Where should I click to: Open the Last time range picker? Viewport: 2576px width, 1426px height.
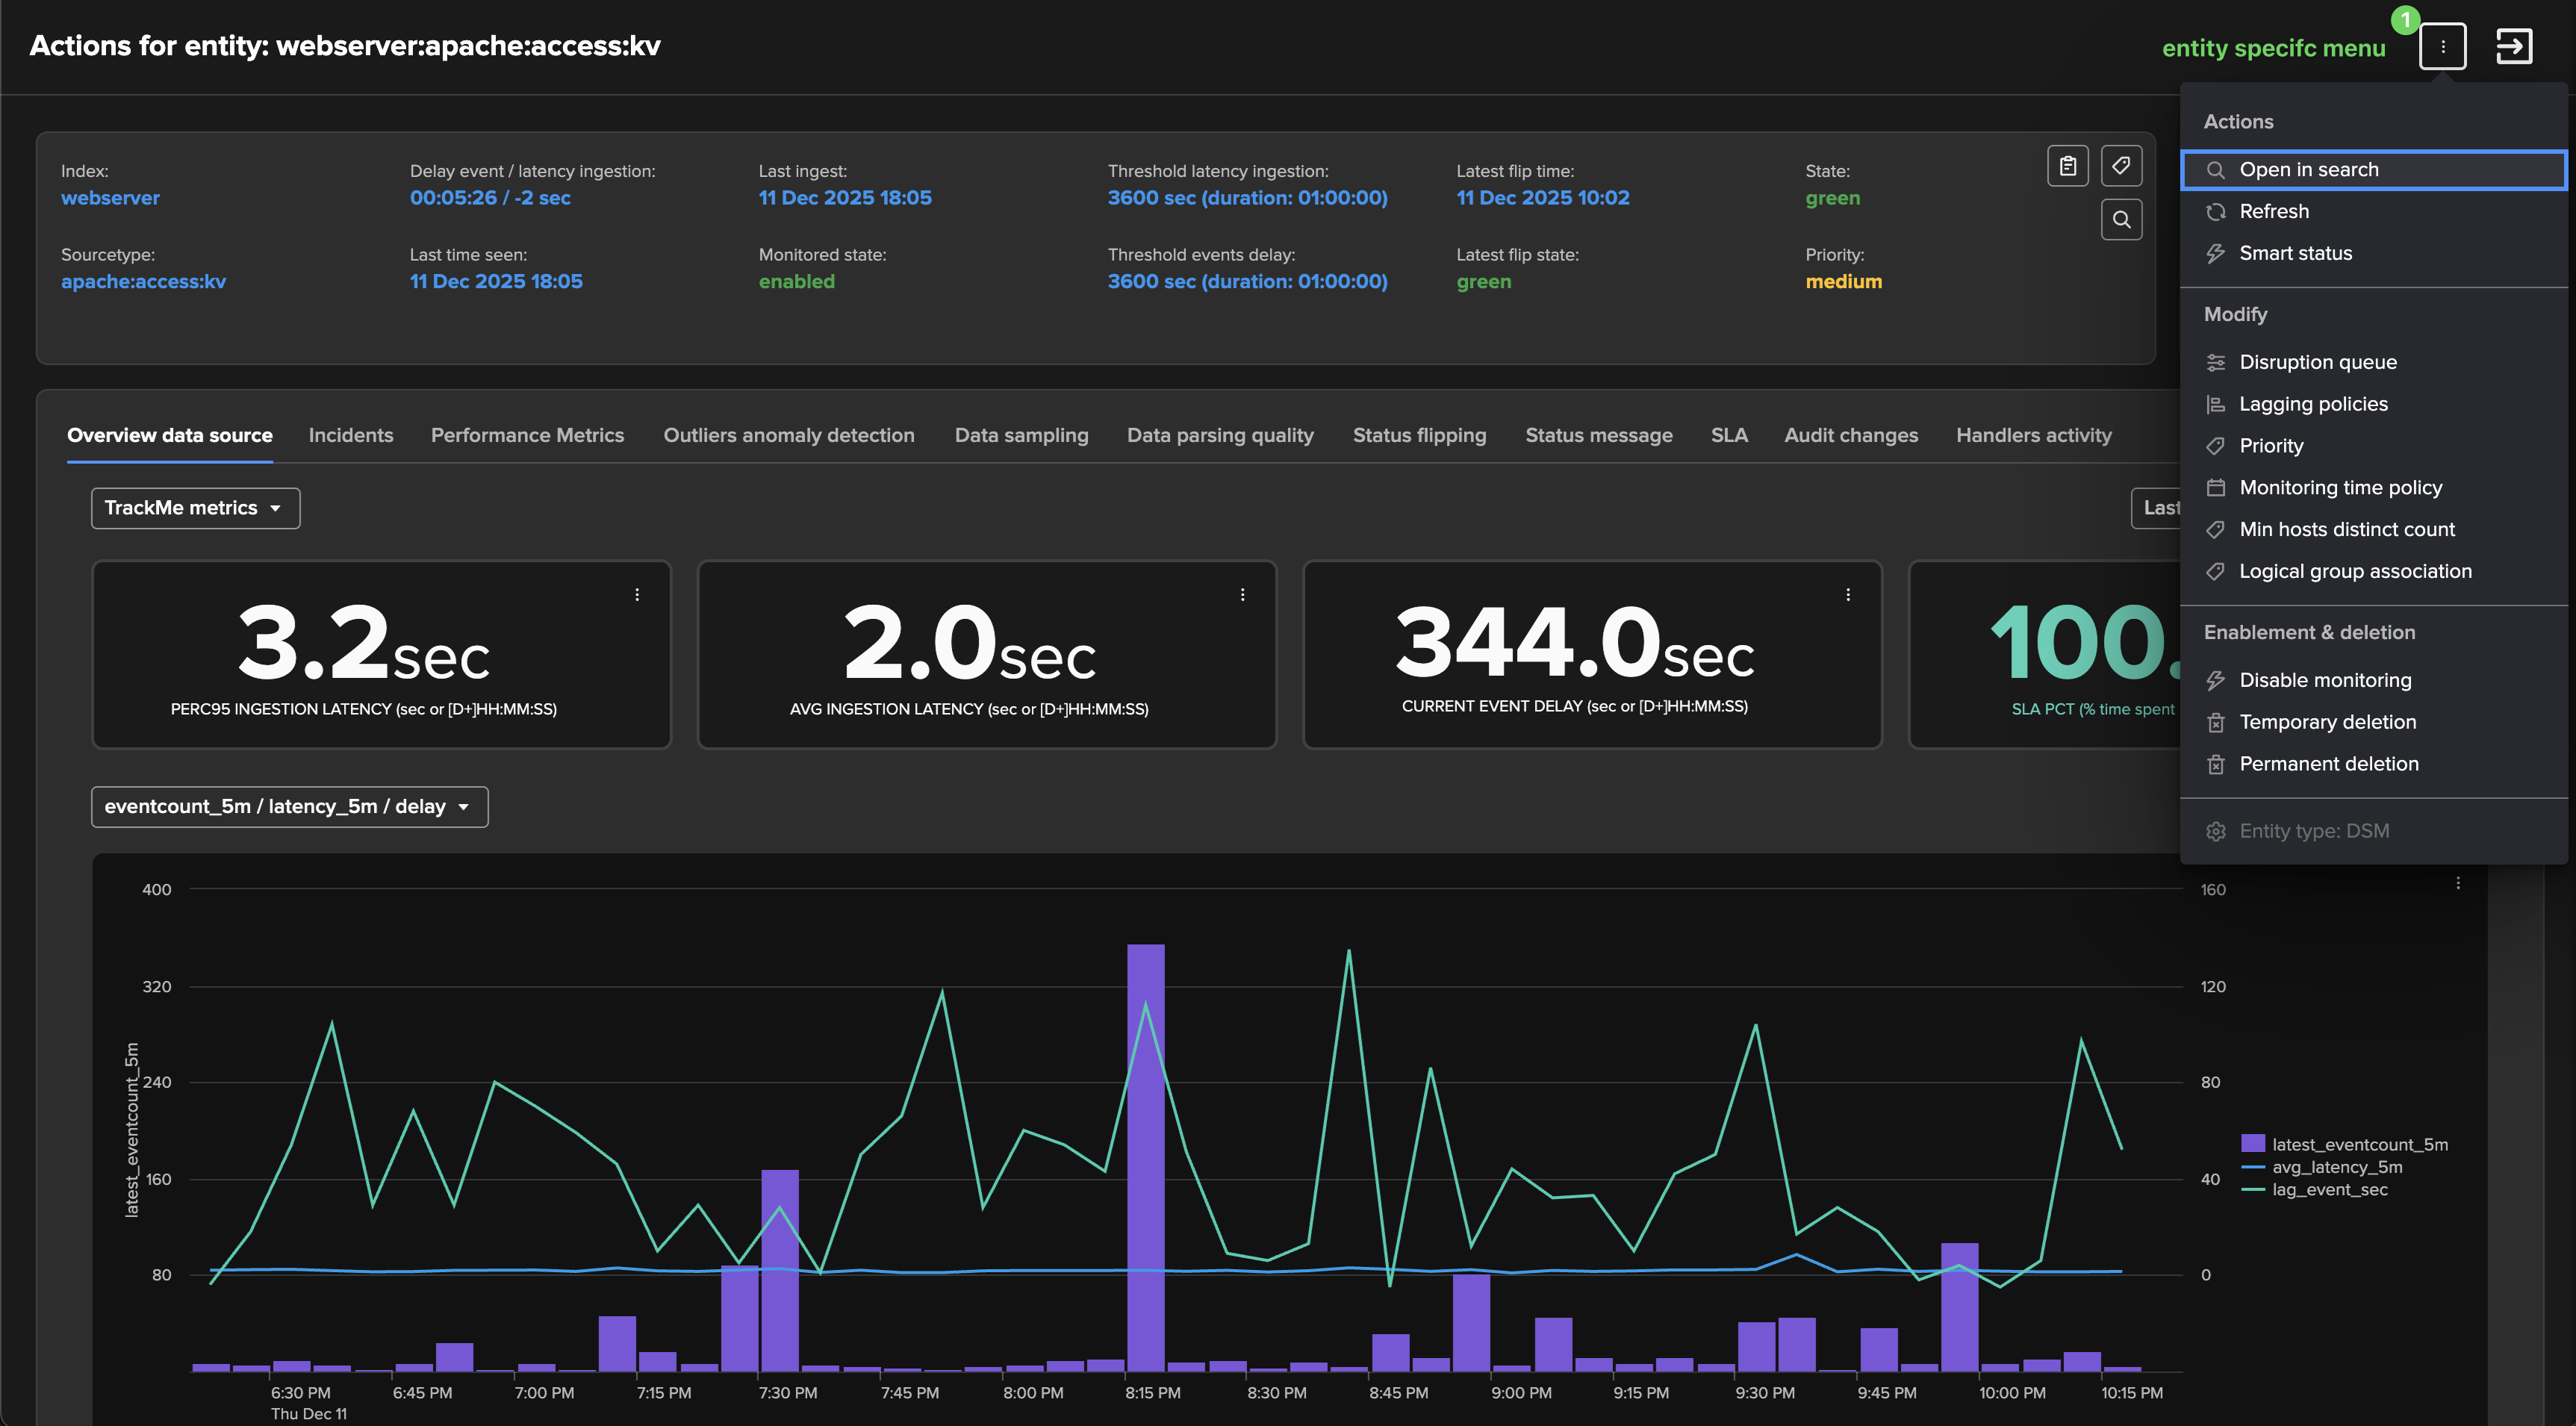pyautogui.click(x=2158, y=508)
